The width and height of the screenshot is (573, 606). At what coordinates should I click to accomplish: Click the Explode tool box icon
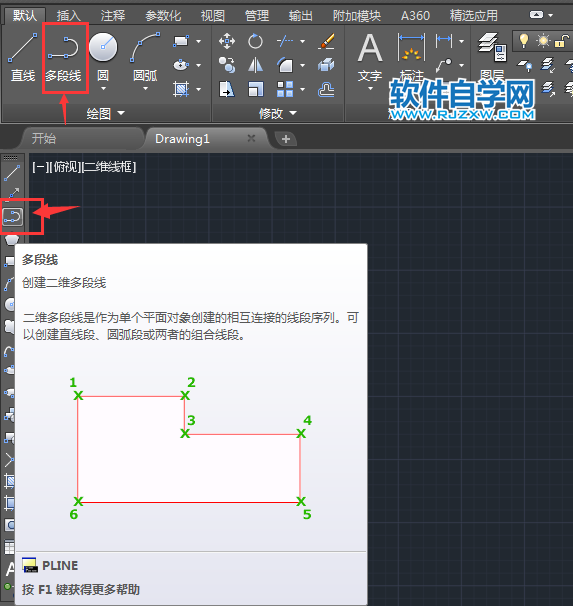[x=326, y=65]
